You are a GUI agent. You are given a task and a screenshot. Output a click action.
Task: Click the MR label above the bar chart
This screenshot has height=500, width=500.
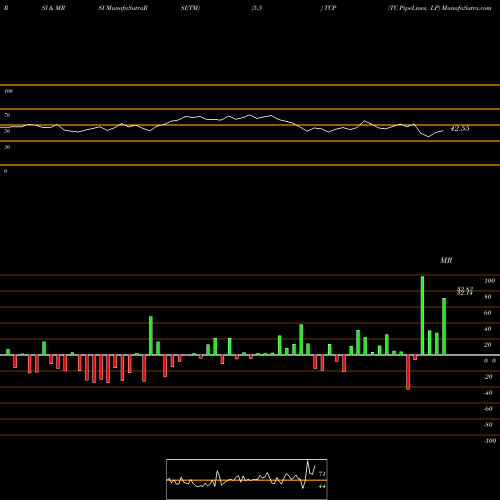tap(446, 260)
